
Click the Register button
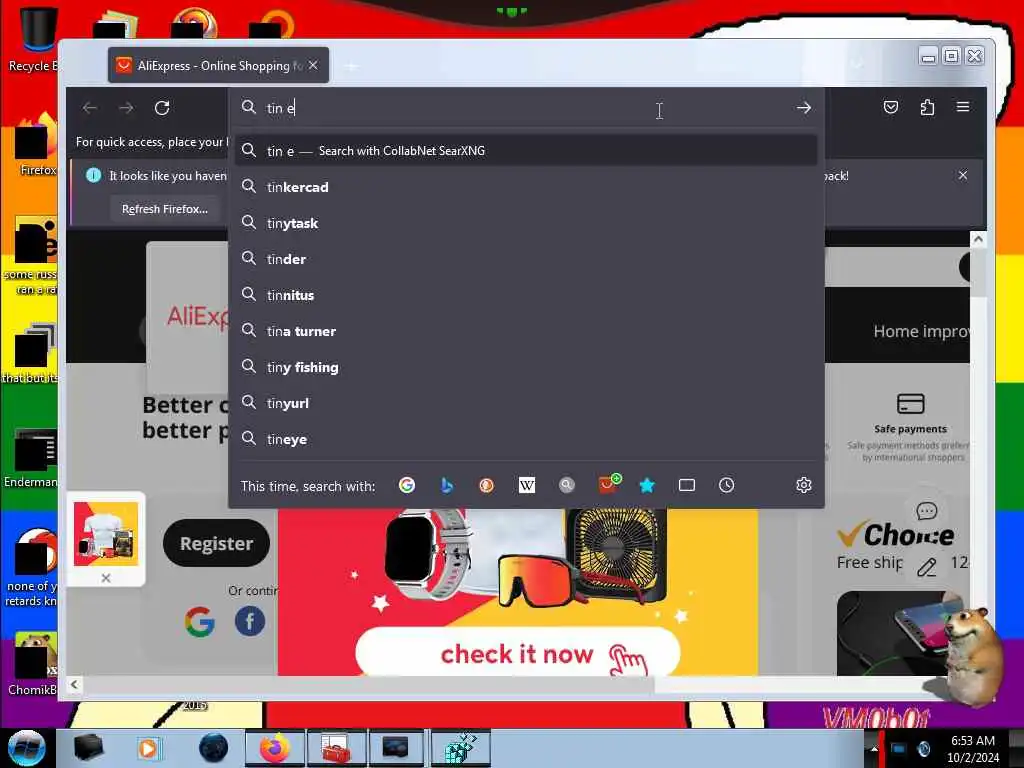[216, 543]
